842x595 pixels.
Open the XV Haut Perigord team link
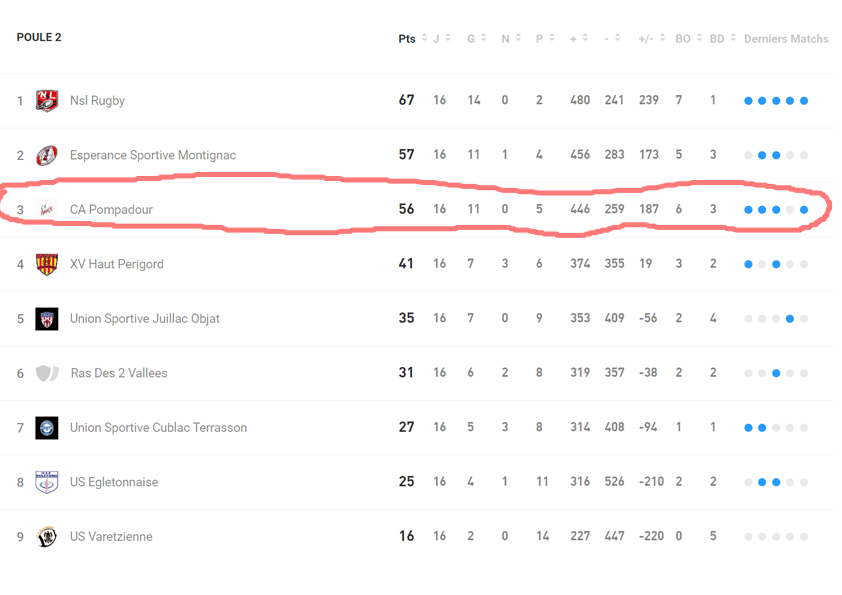pos(116,264)
